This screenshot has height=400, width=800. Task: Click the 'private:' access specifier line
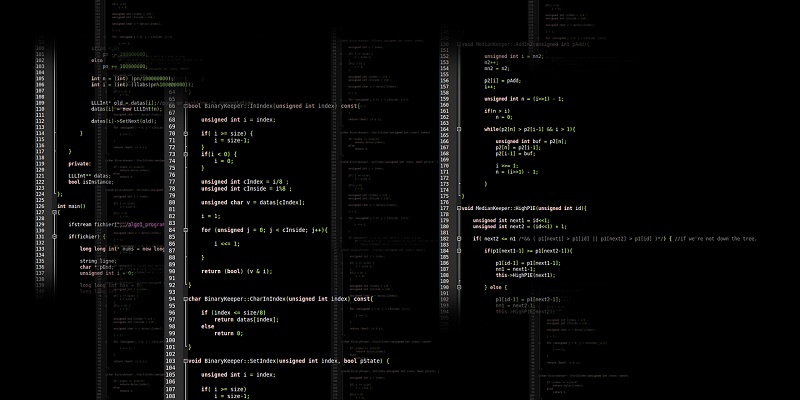(79, 163)
